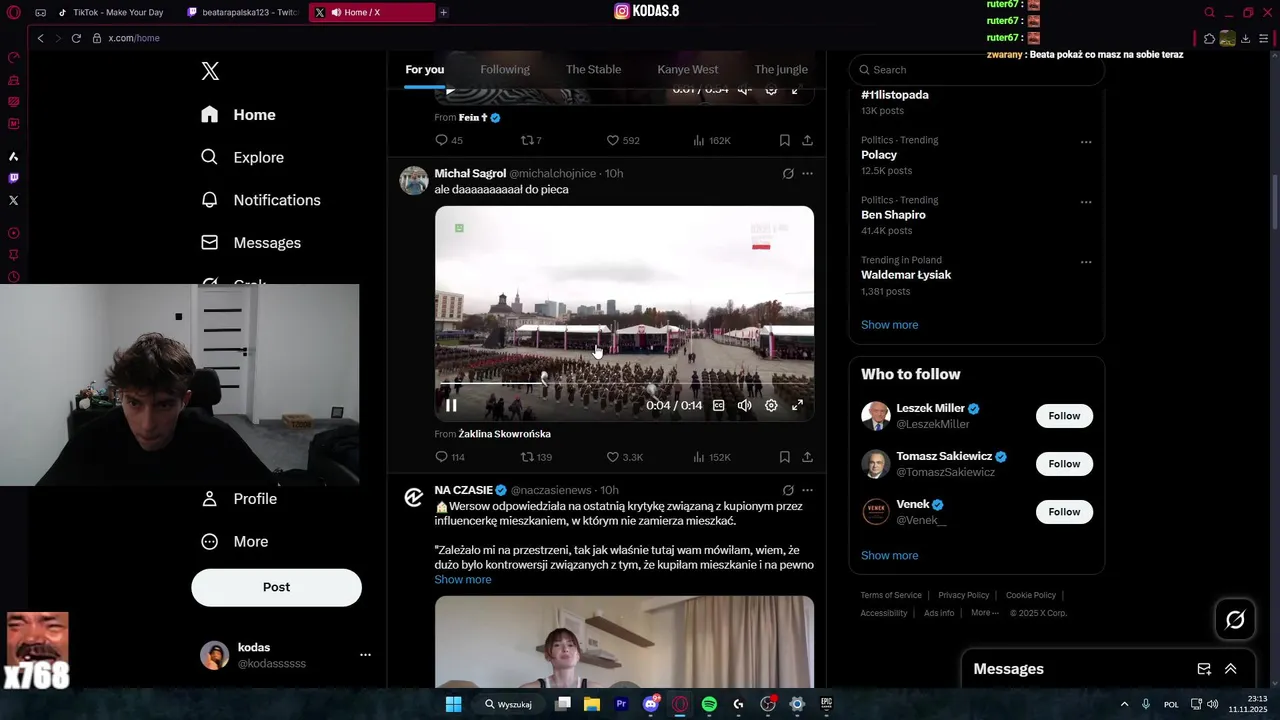Open Profile in X sidebar

[x=239, y=499]
